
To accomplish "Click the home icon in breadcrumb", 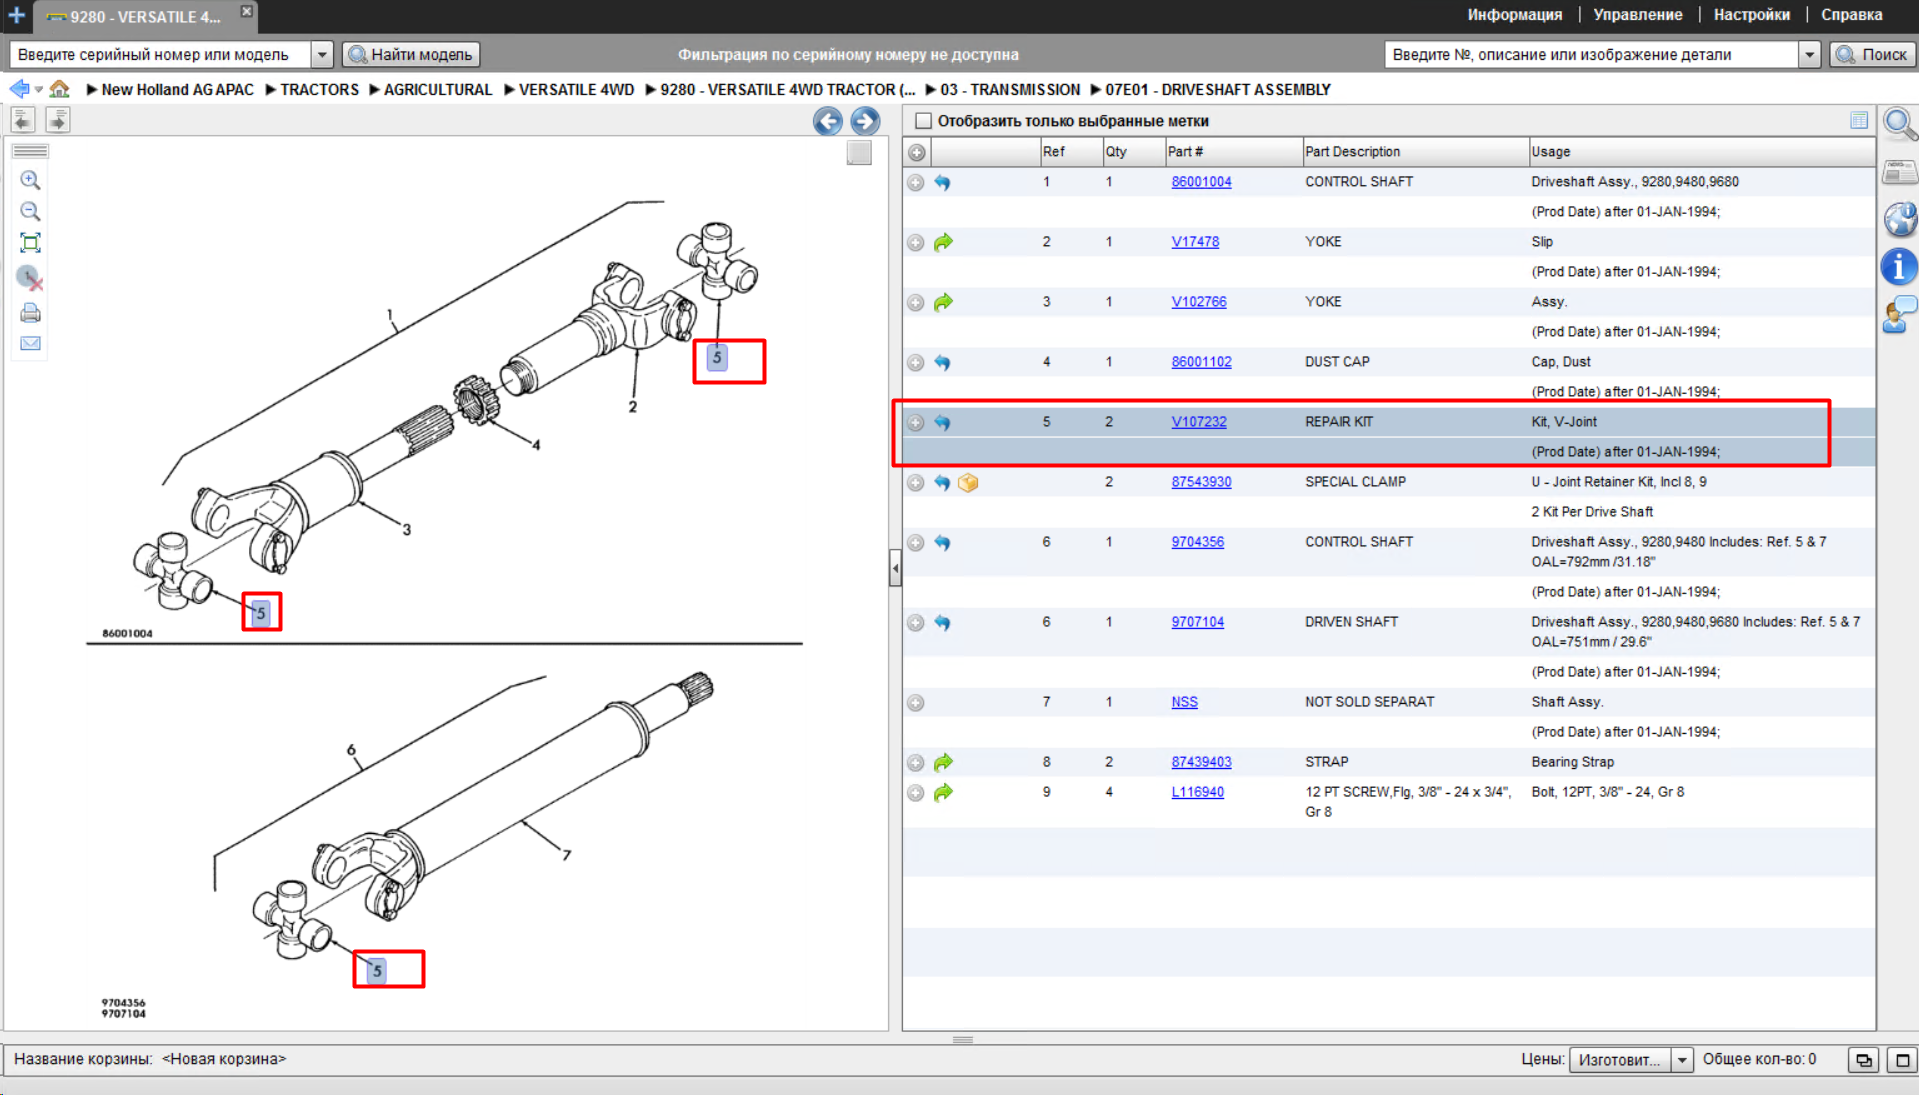I will 60,89.
